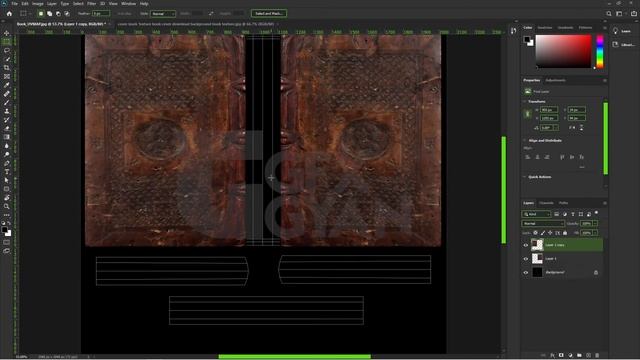640x360 pixels.
Task: Open the Style dropdown in options bar
Action: coord(163,13)
